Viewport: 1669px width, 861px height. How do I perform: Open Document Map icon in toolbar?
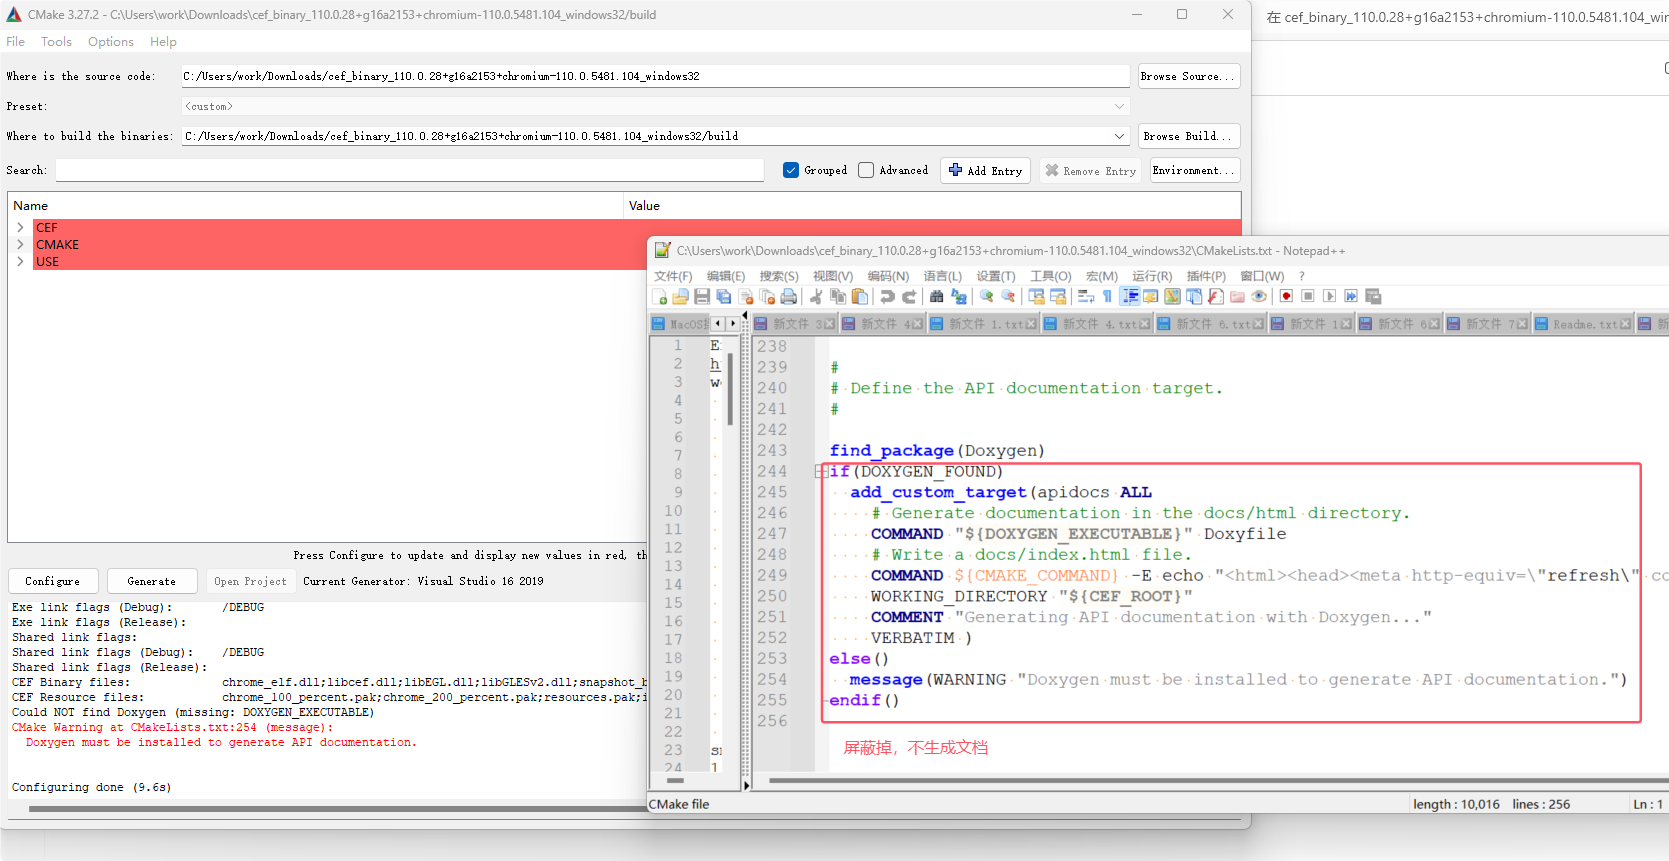[1172, 296]
